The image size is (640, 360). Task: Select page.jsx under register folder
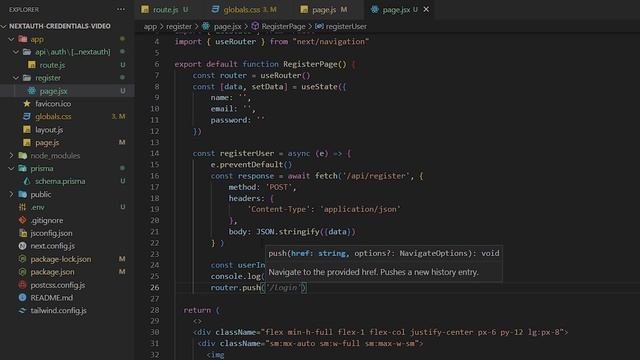[53, 91]
